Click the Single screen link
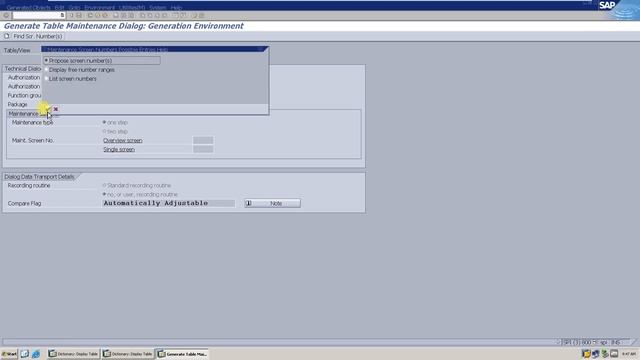This screenshot has height=360, width=640. coord(119,149)
